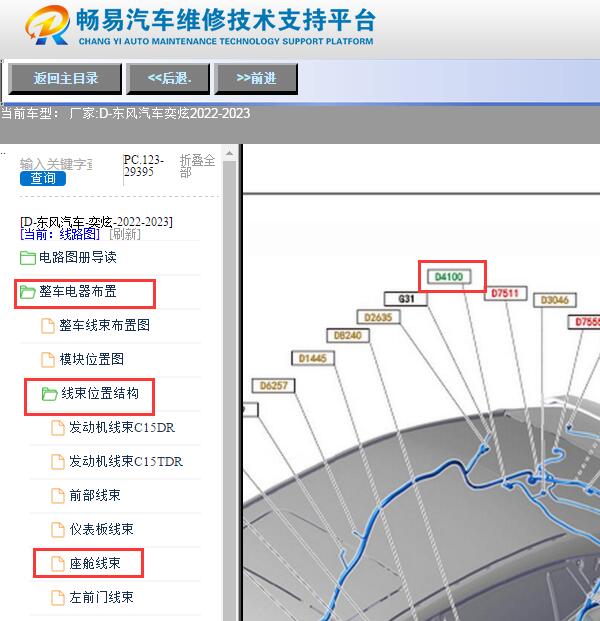Click the D1445 connector label

coord(313,358)
